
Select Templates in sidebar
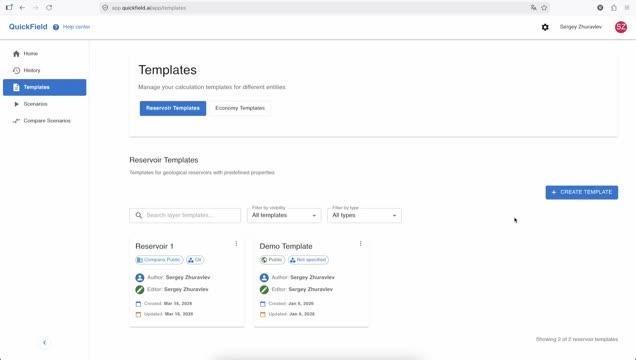pyautogui.click(x=45, y=87)
